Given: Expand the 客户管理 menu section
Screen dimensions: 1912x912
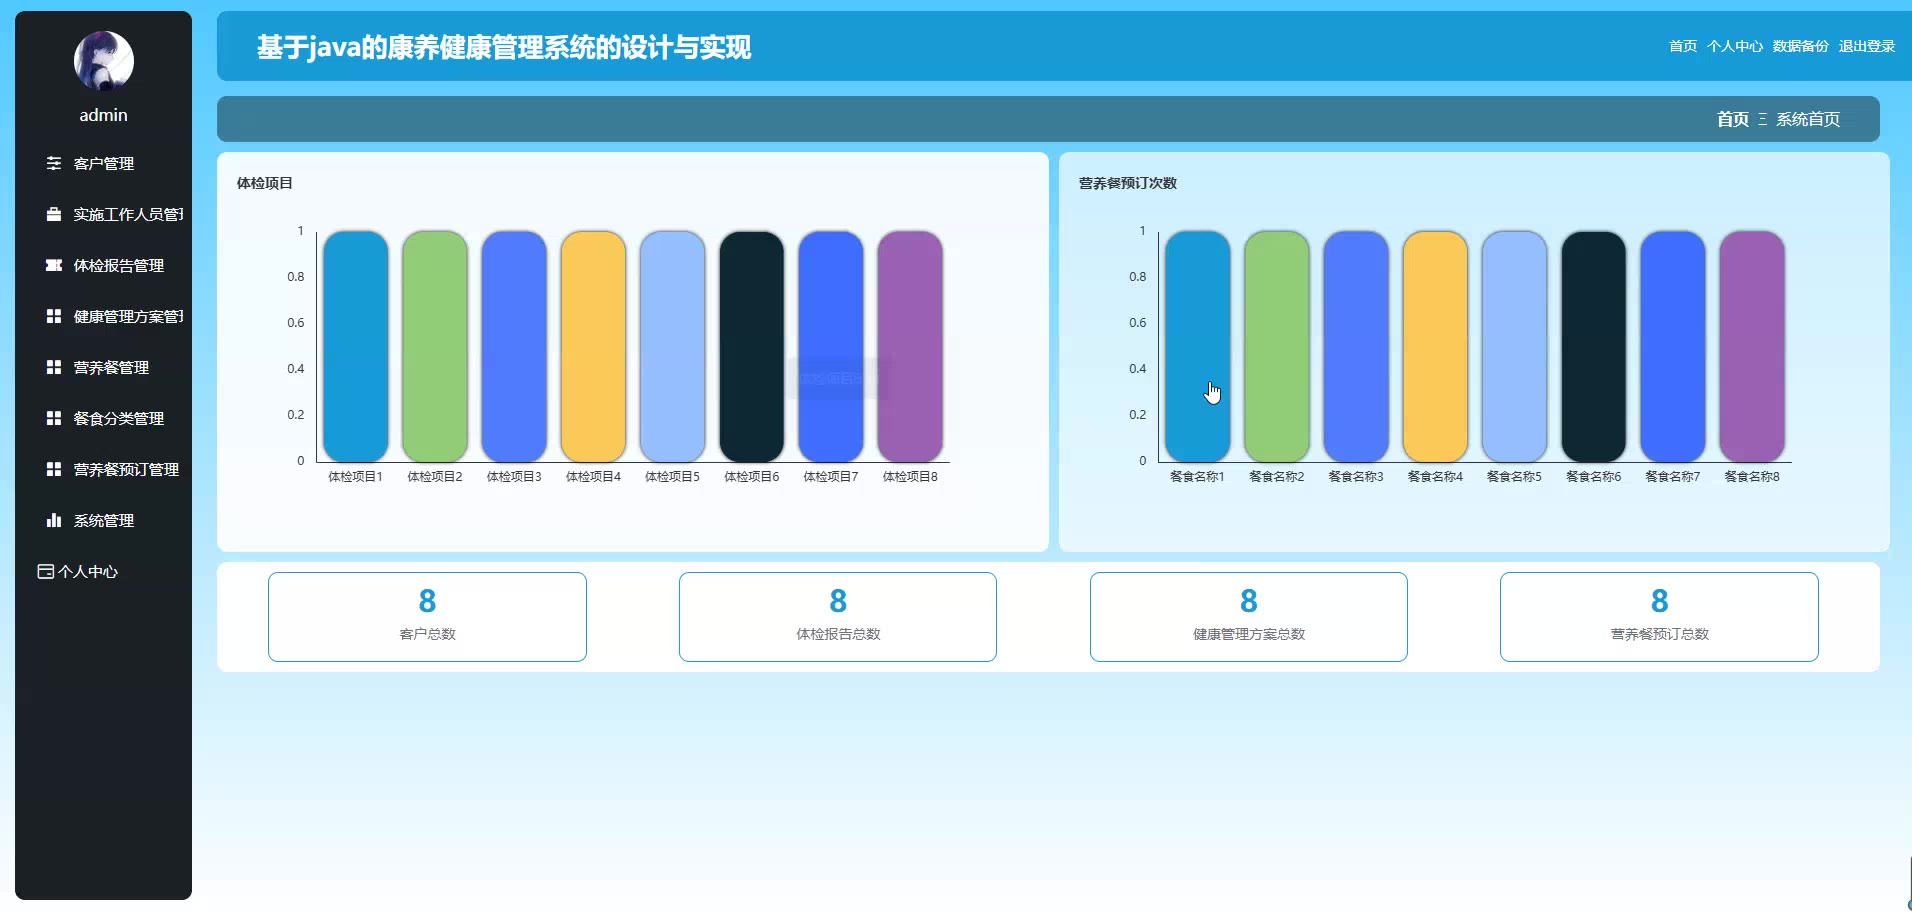Looking at the screenshot, I should [104, 163].
